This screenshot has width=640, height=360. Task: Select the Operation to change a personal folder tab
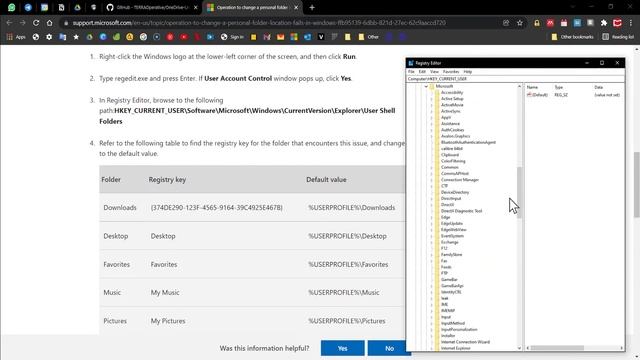pos(253,7)
